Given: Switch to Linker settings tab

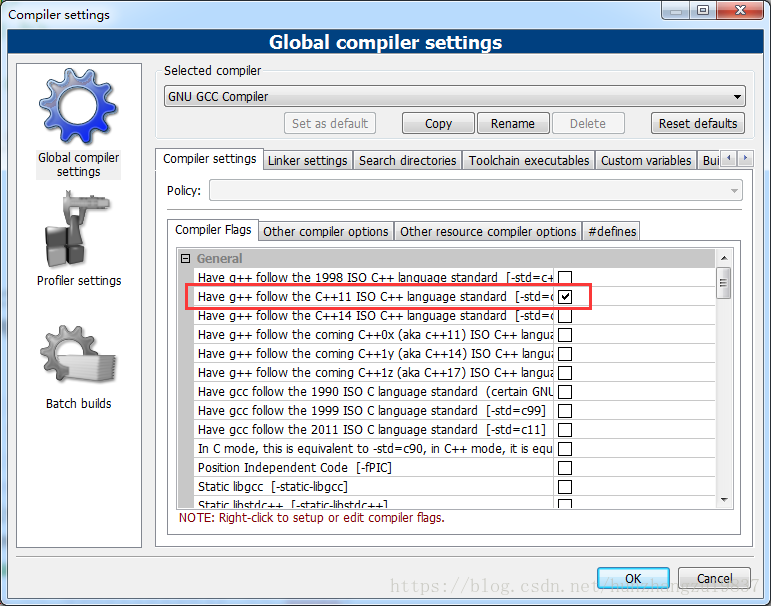Looking at the screenshot, I should coord(308,160).
